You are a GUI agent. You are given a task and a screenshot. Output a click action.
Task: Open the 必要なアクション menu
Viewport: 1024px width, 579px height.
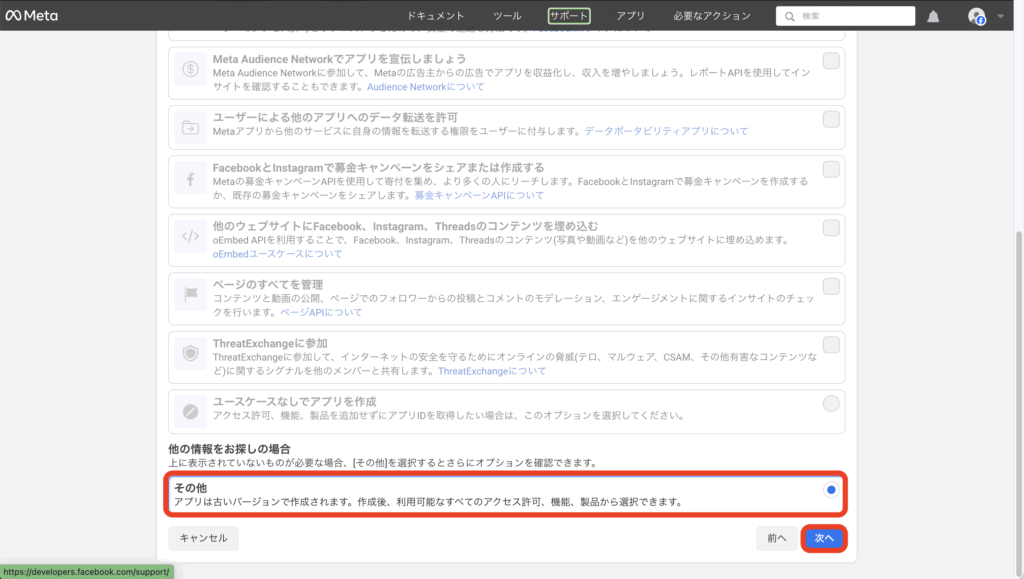[712, 16]
